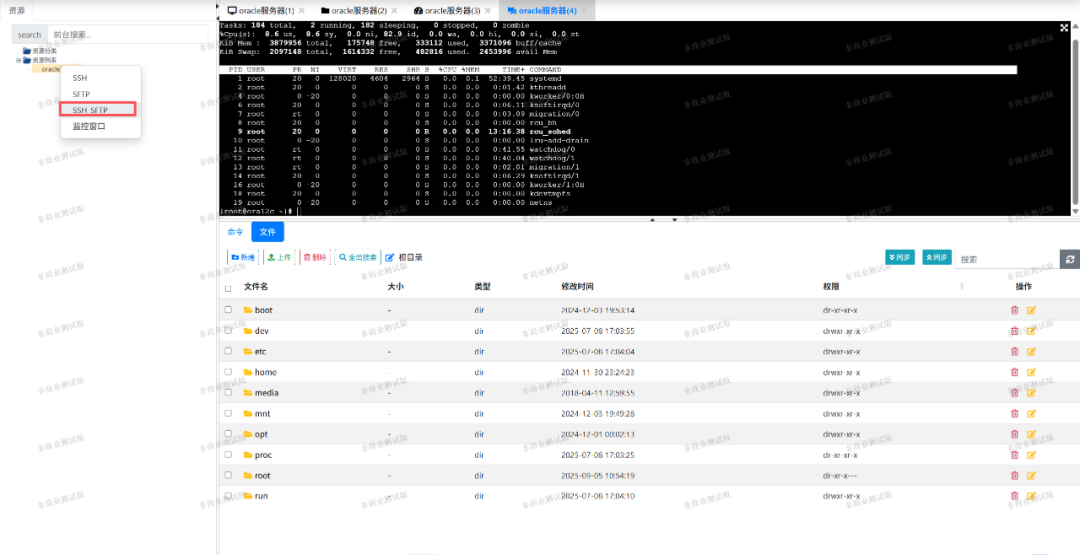This screenshot has height=555, width=1080.
Task: Click the search button in resources panel
Action: (30, 34)
